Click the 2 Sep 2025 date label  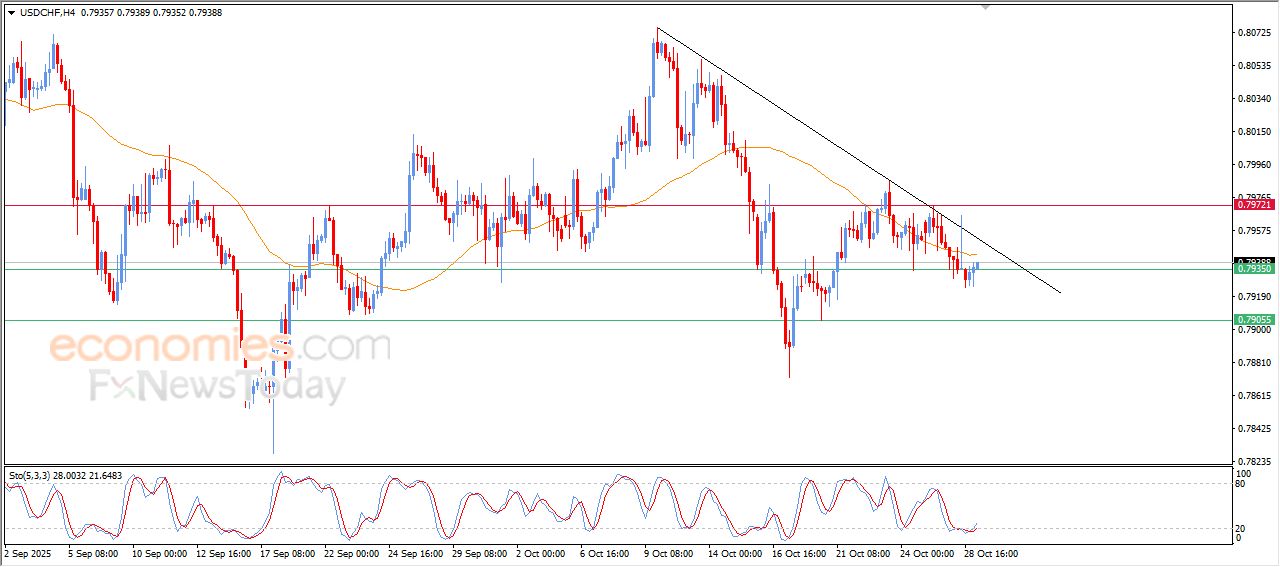[x=30, y=552]
